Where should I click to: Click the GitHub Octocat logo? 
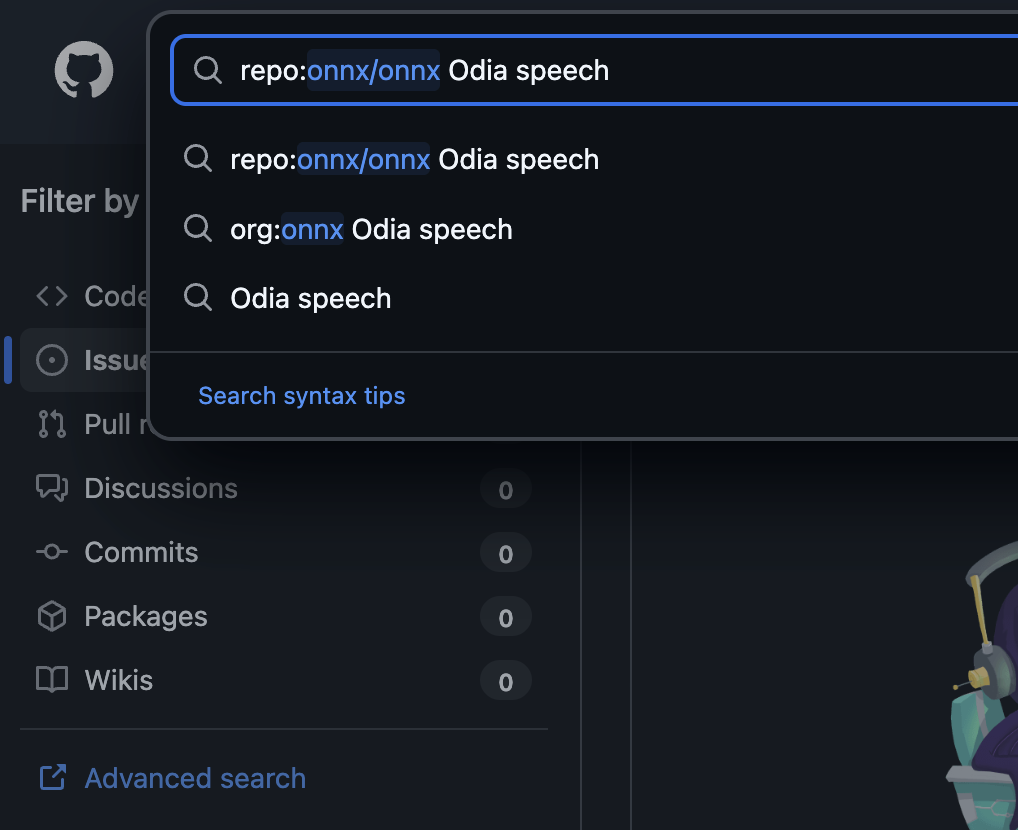point(84,70)
